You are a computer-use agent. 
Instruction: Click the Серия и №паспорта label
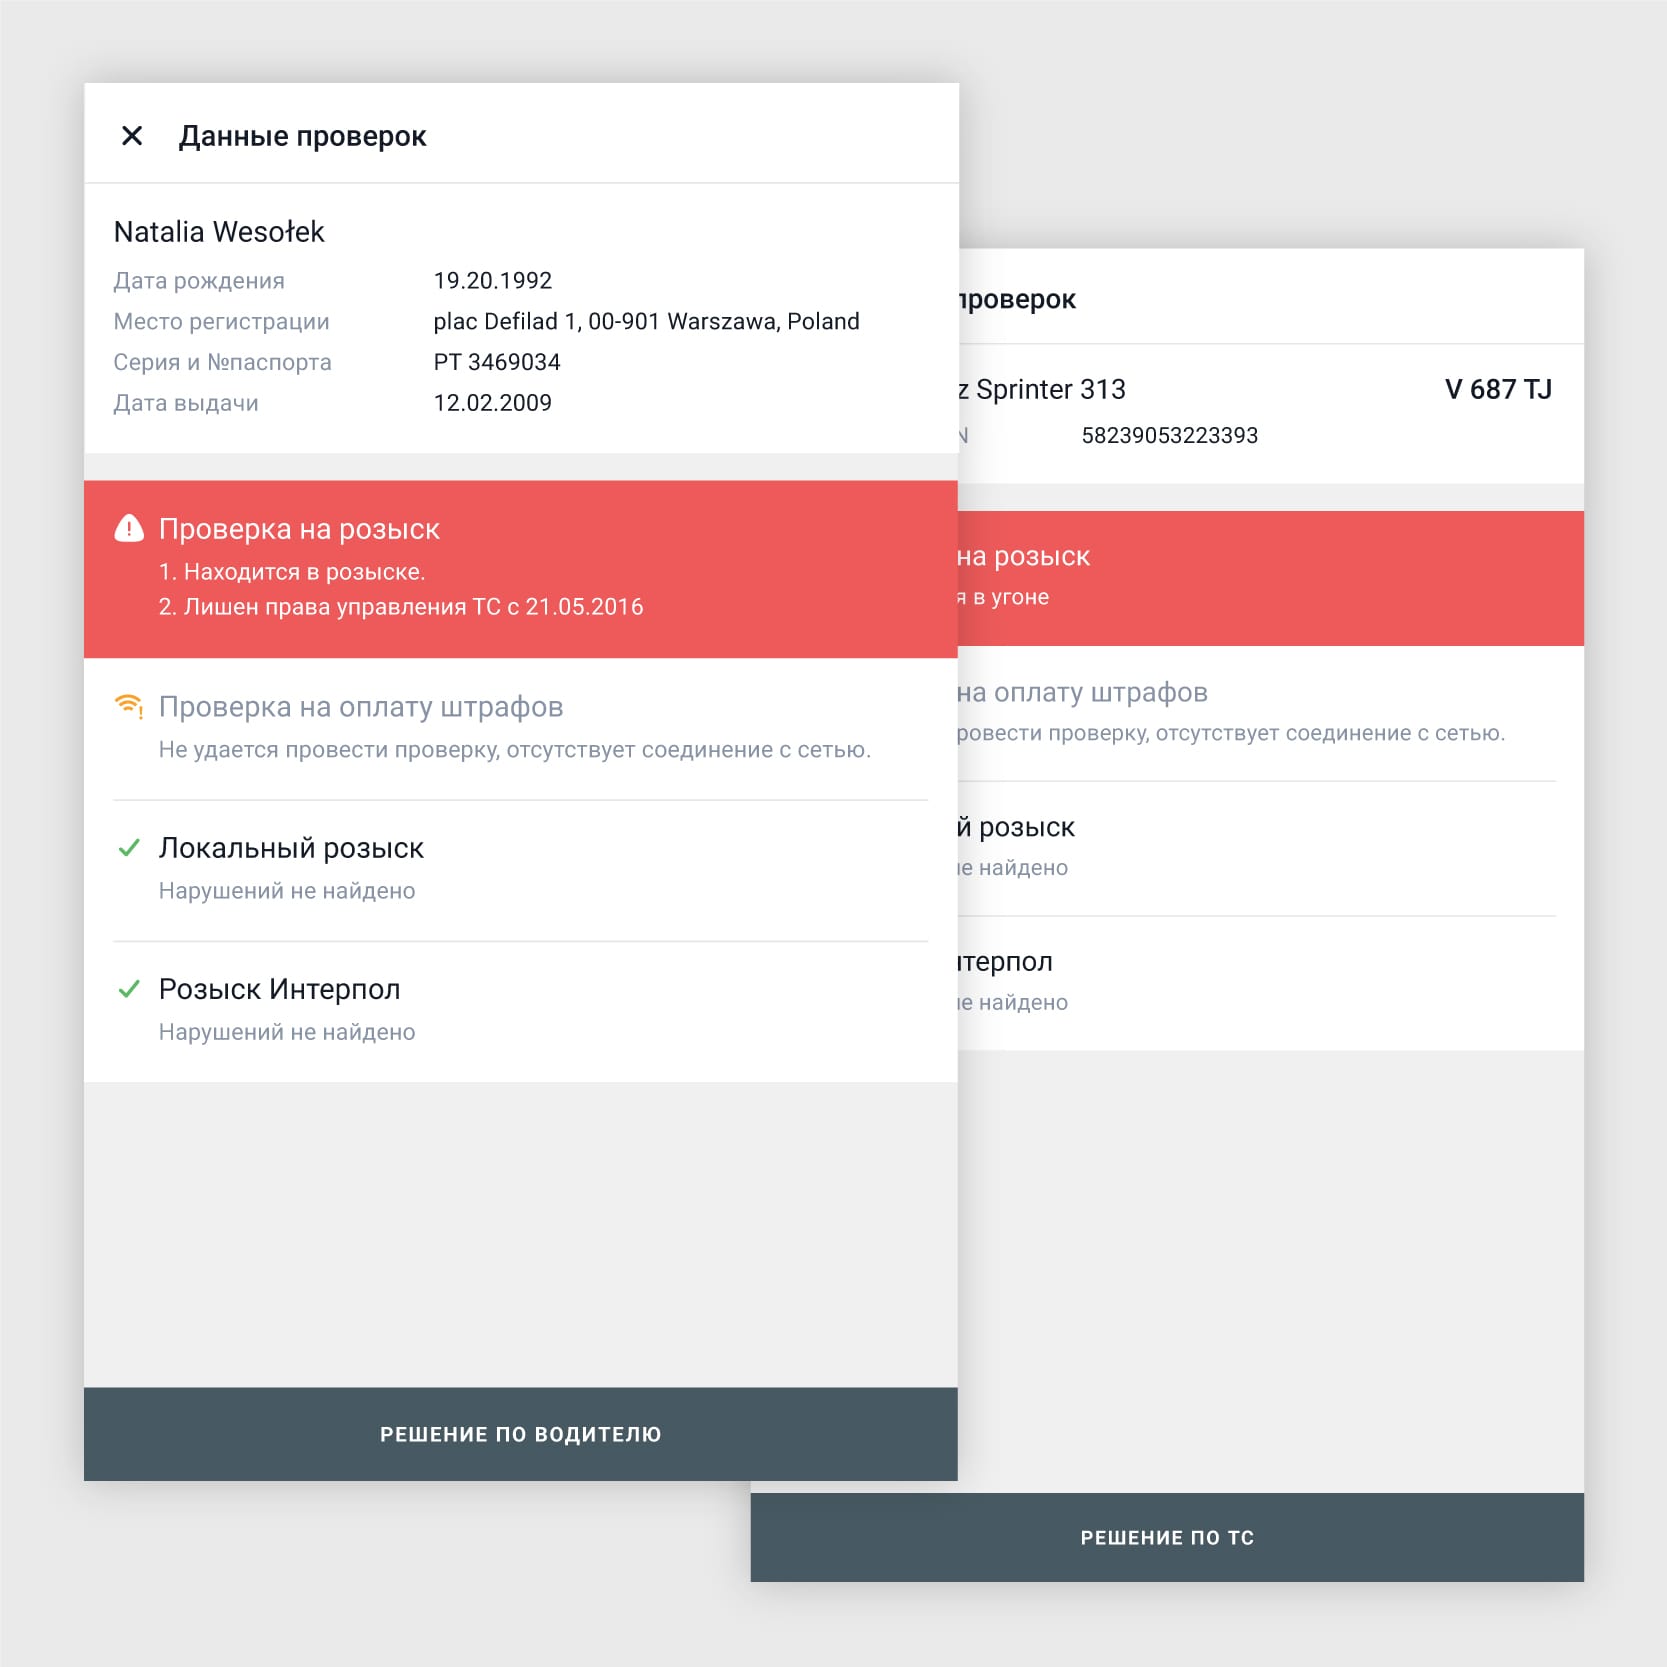point(222,362)
